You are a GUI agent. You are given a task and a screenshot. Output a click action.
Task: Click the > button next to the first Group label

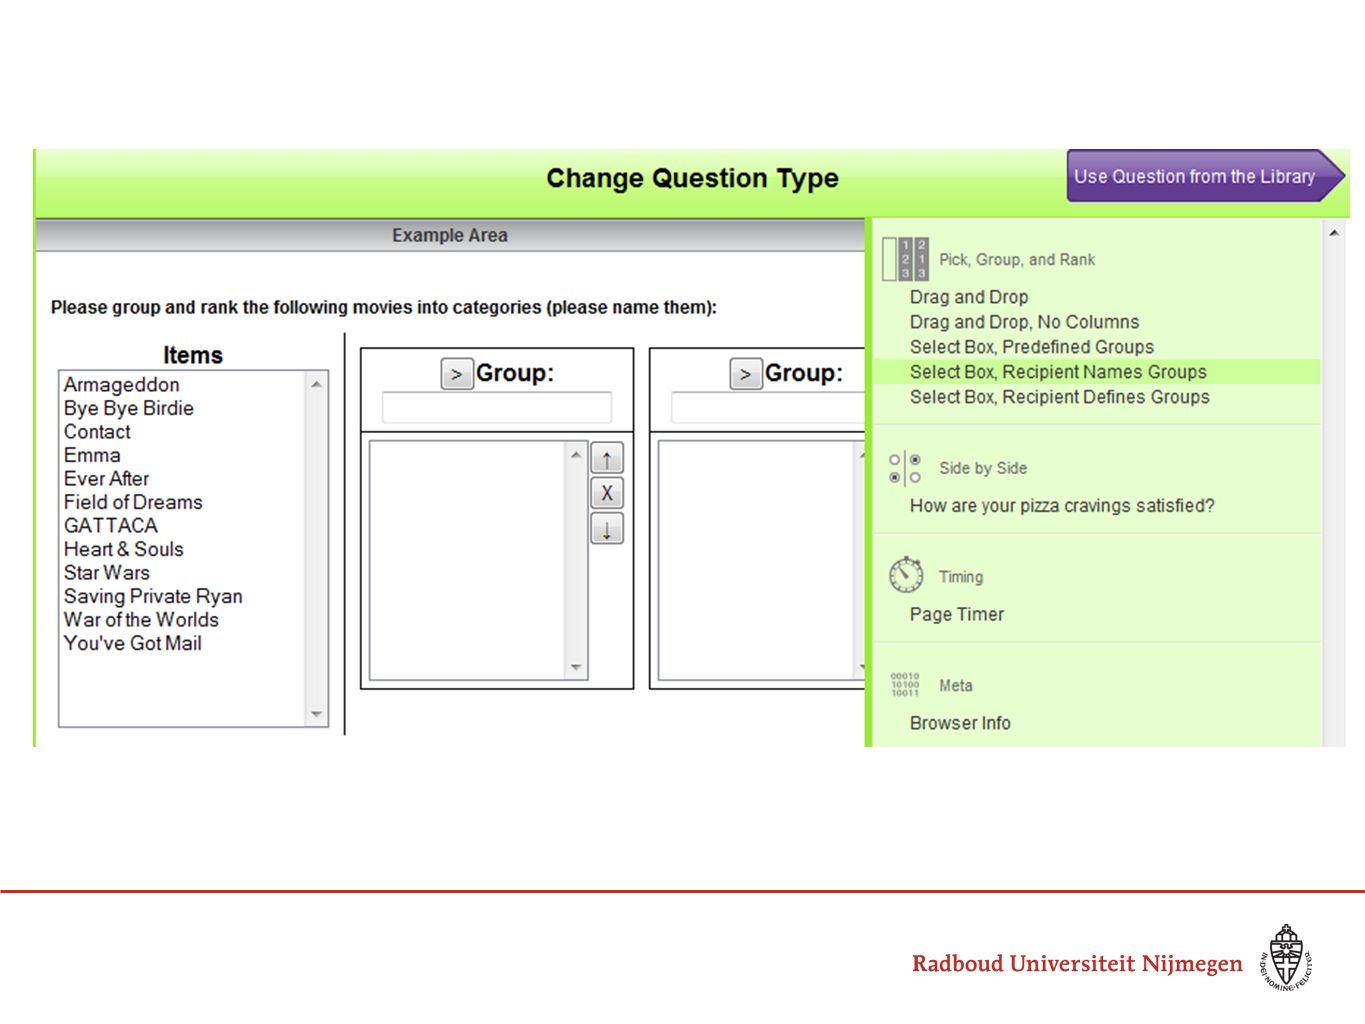[x=457, y=374]
